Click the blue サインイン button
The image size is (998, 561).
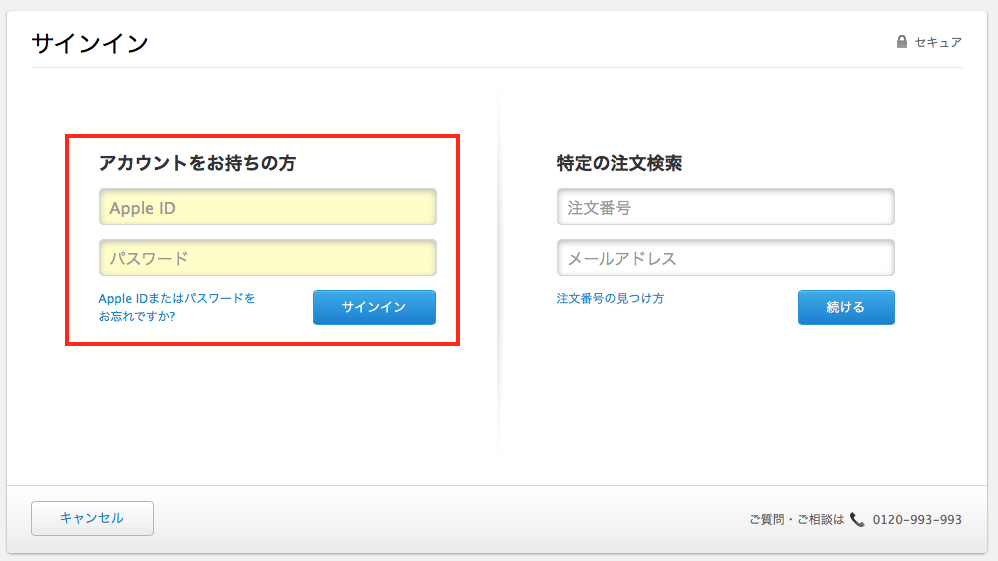tap(374, 308)
